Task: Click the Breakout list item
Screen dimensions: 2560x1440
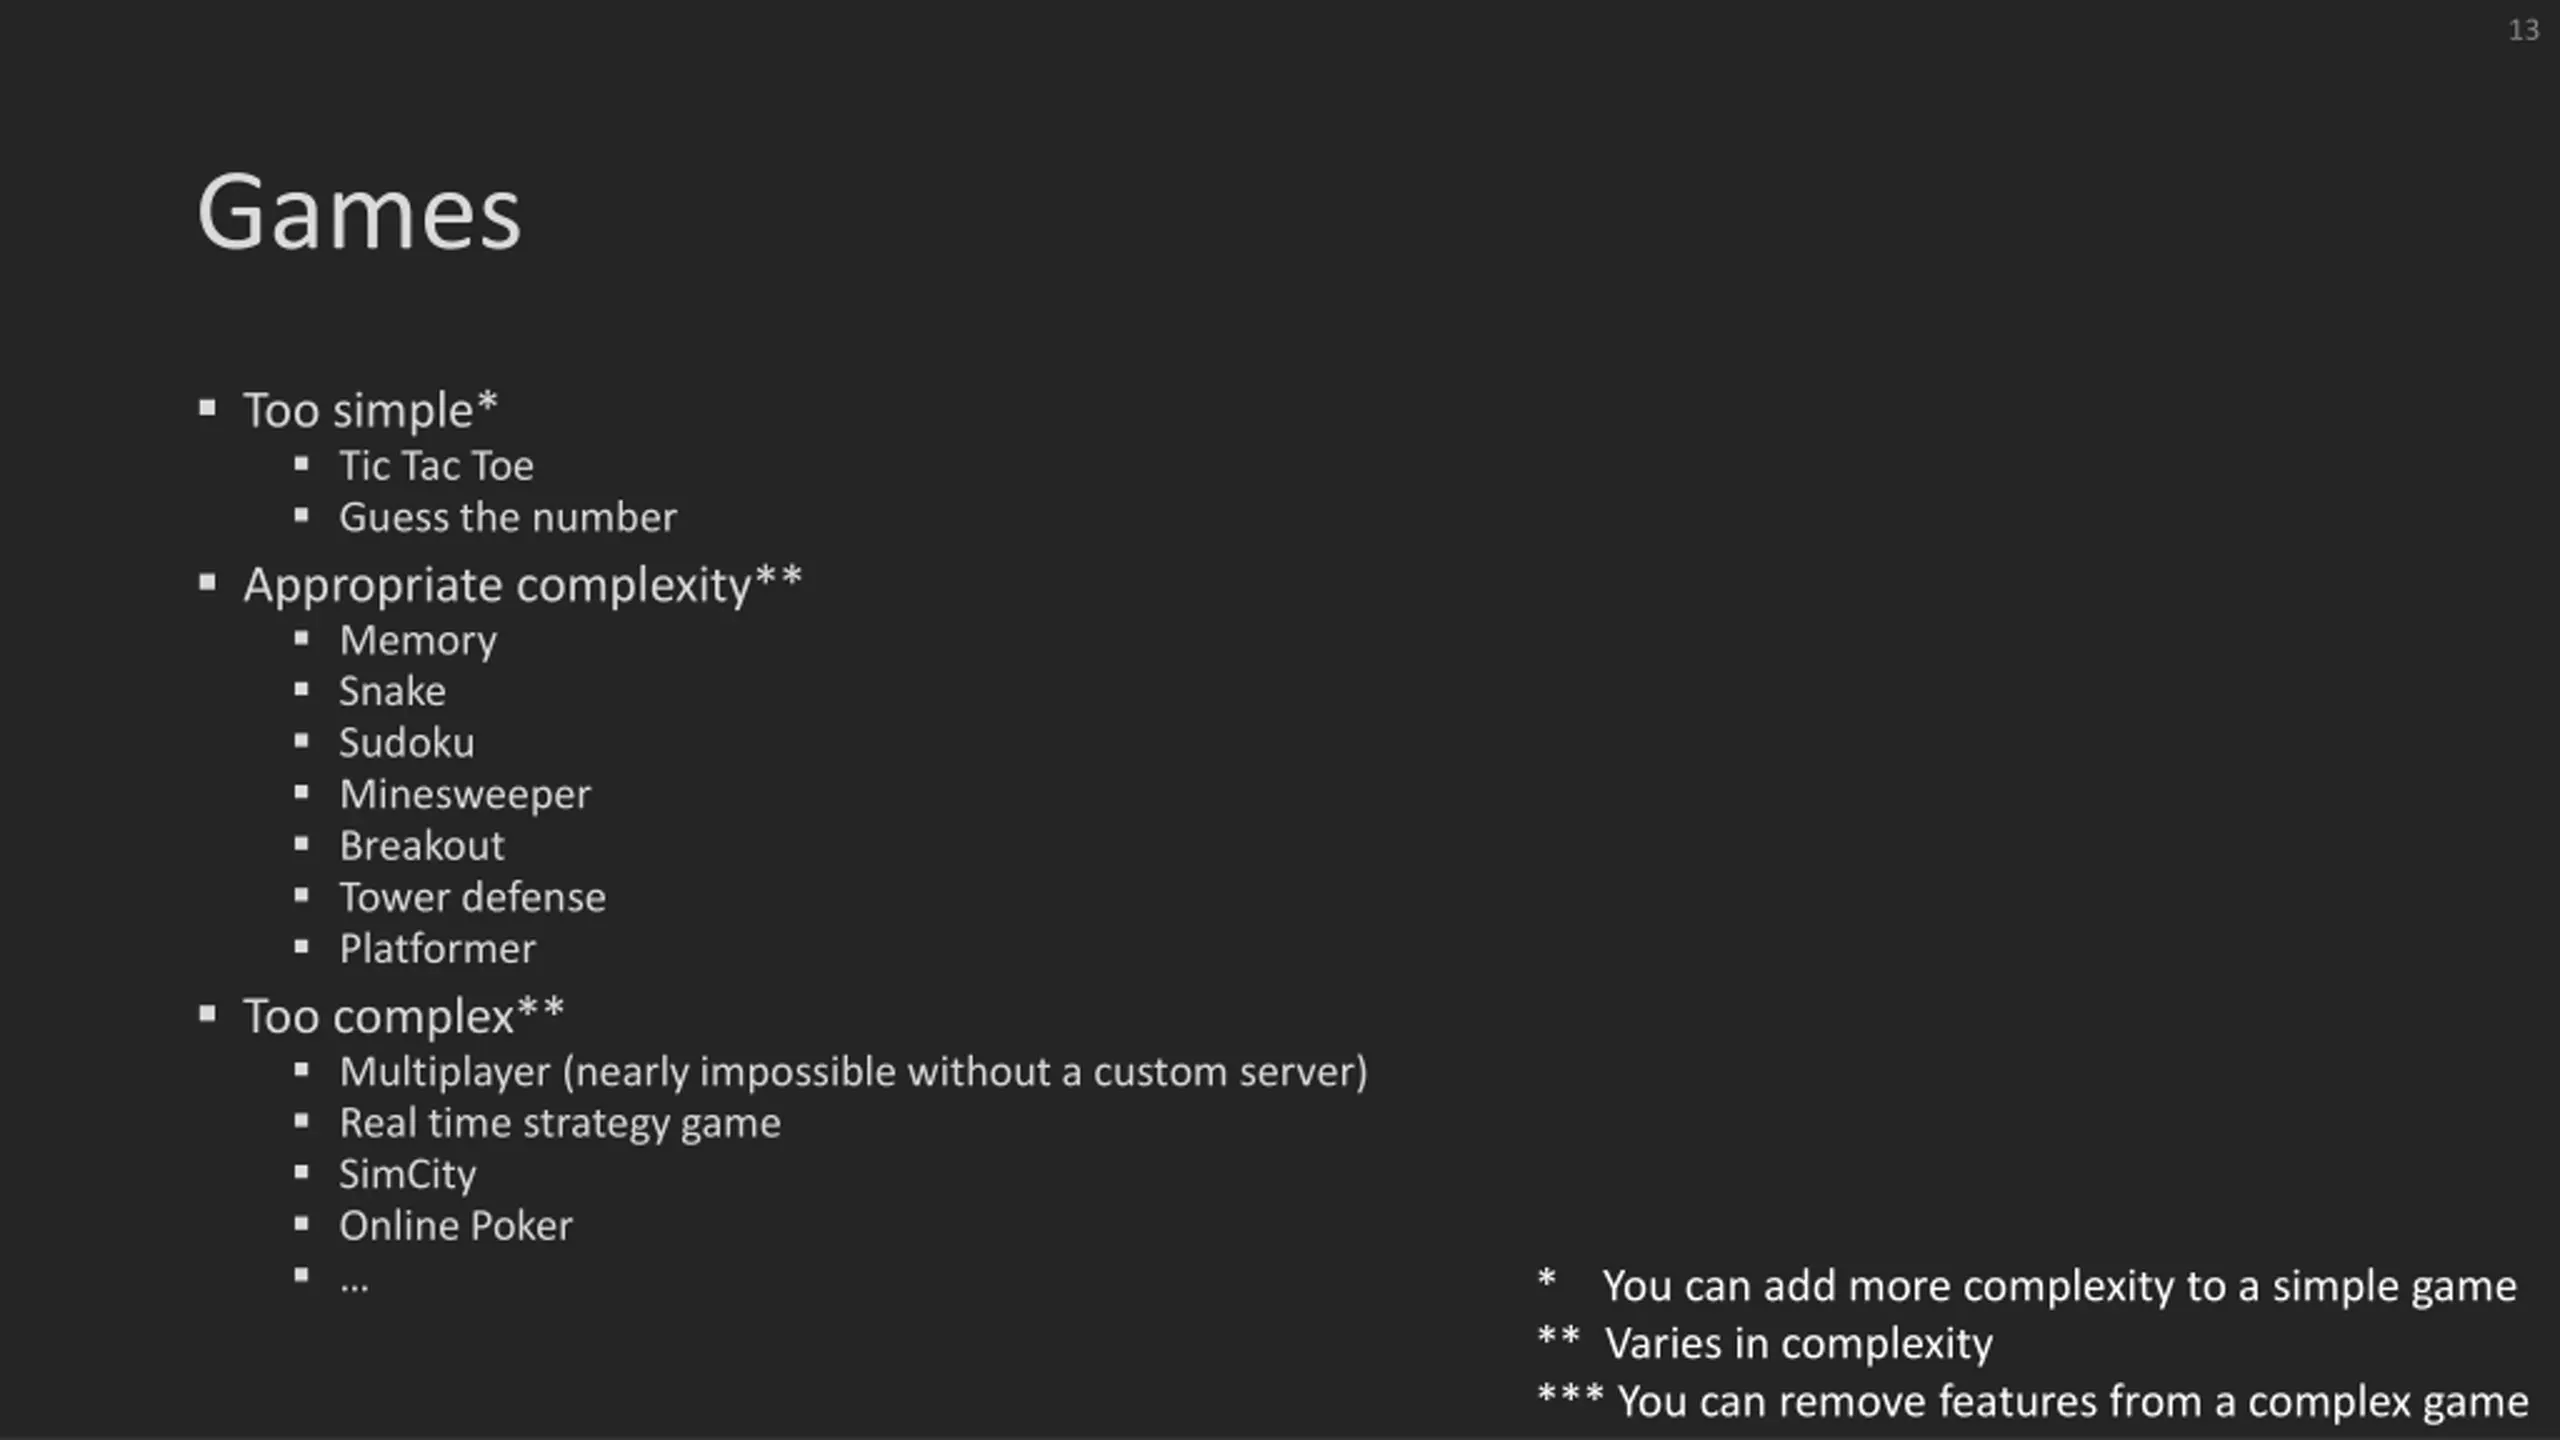Action: (x=422, y=846)
